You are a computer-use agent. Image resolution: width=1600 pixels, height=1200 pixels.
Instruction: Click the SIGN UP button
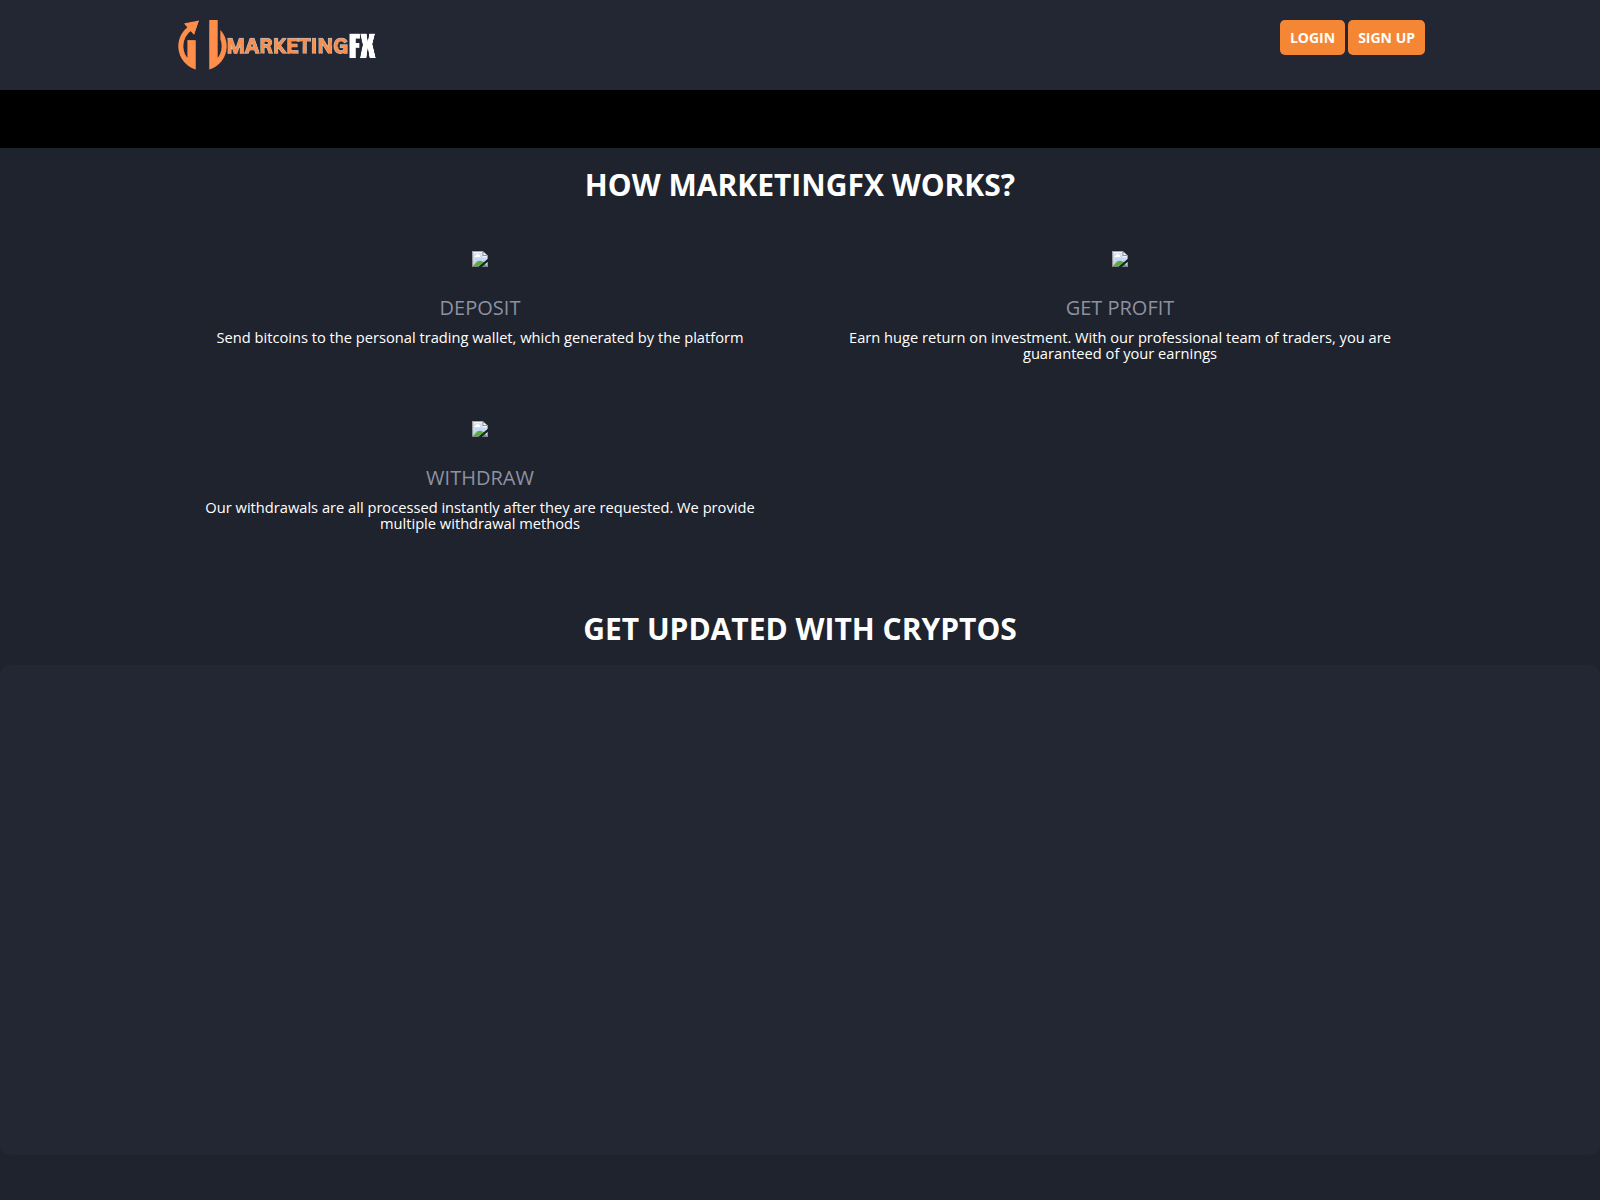(1386, 38)
